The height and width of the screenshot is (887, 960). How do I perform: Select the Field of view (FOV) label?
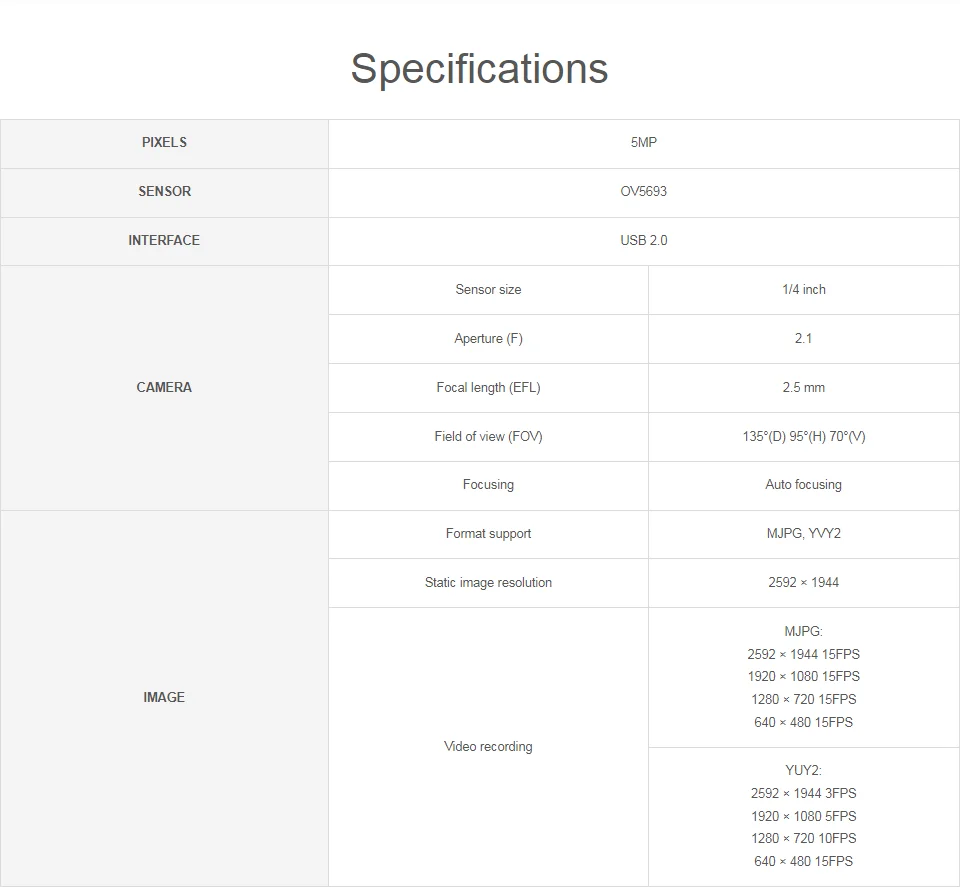(488, 436)
